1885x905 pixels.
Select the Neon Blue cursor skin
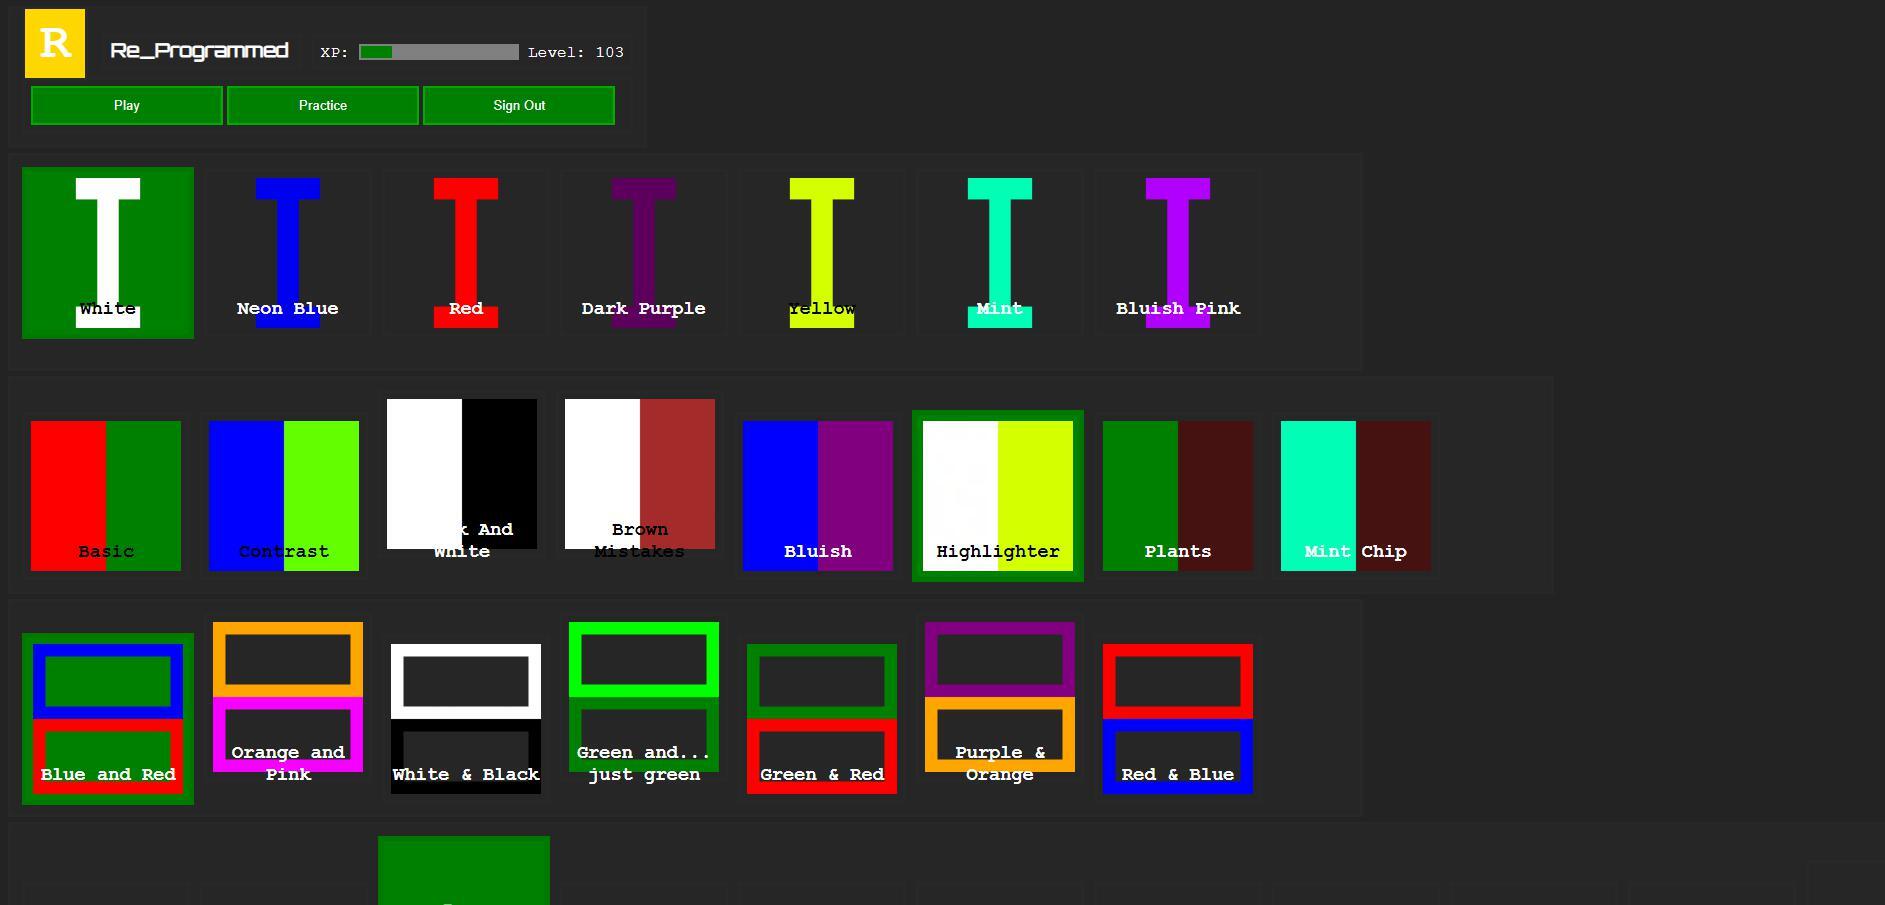coord(287,252)
